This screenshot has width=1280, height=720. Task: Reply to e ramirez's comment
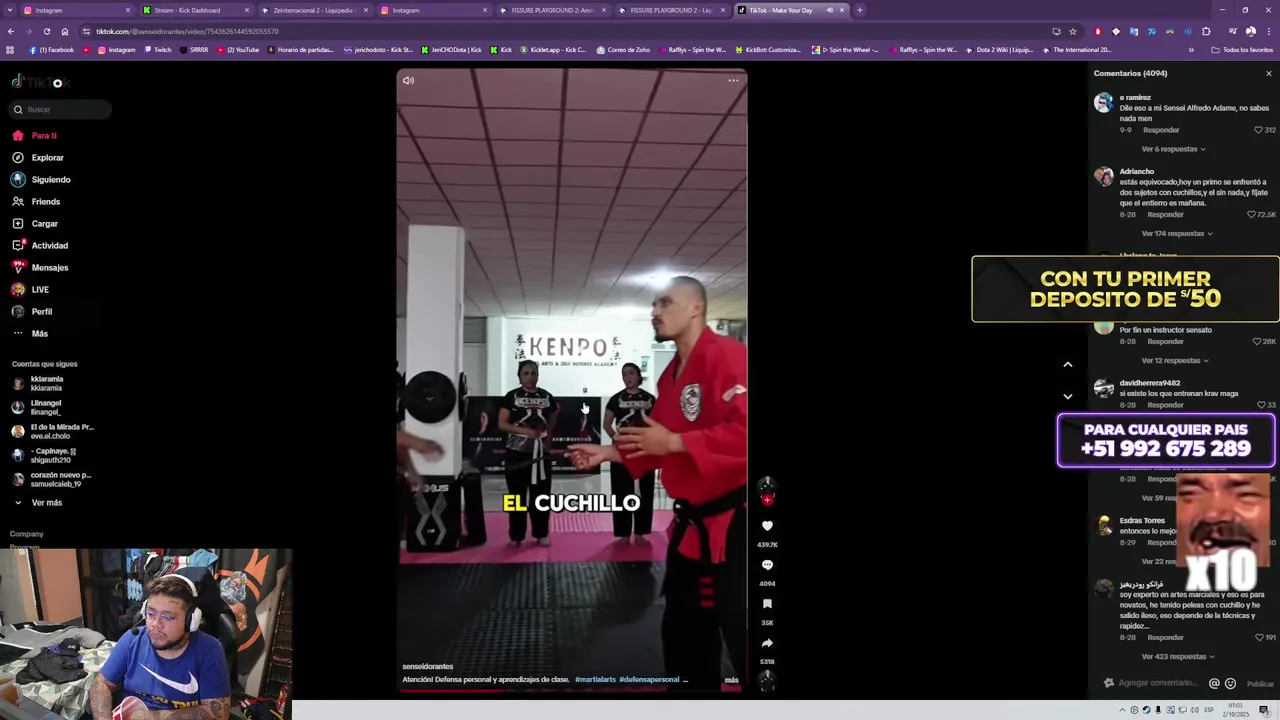click(x=1161, y=130)
